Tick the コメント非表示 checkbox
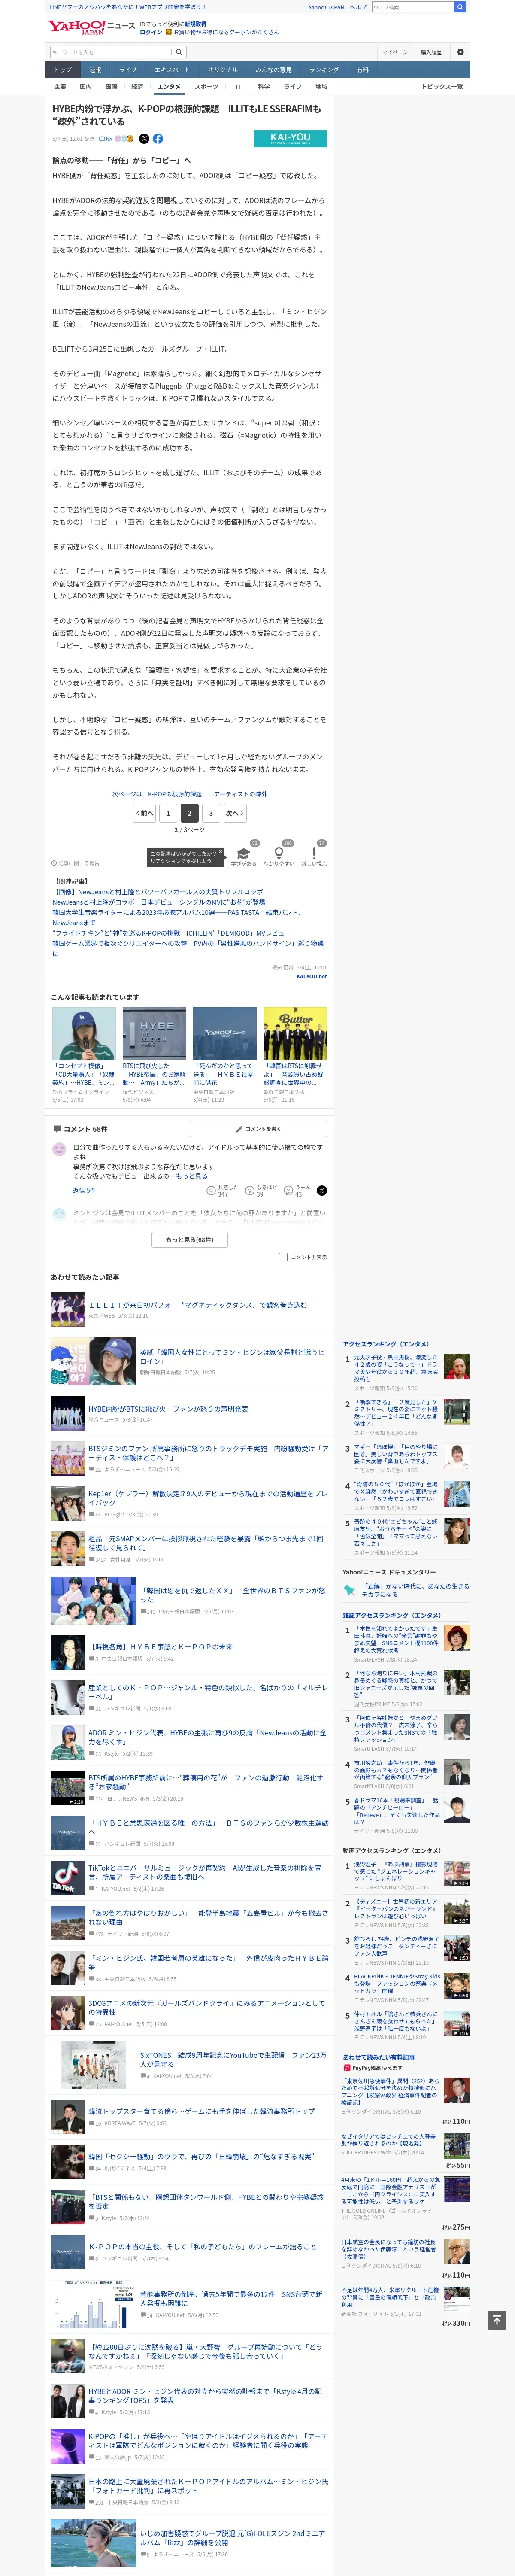The width and height of the screenshot is (515, 2576). (283, 1257)
